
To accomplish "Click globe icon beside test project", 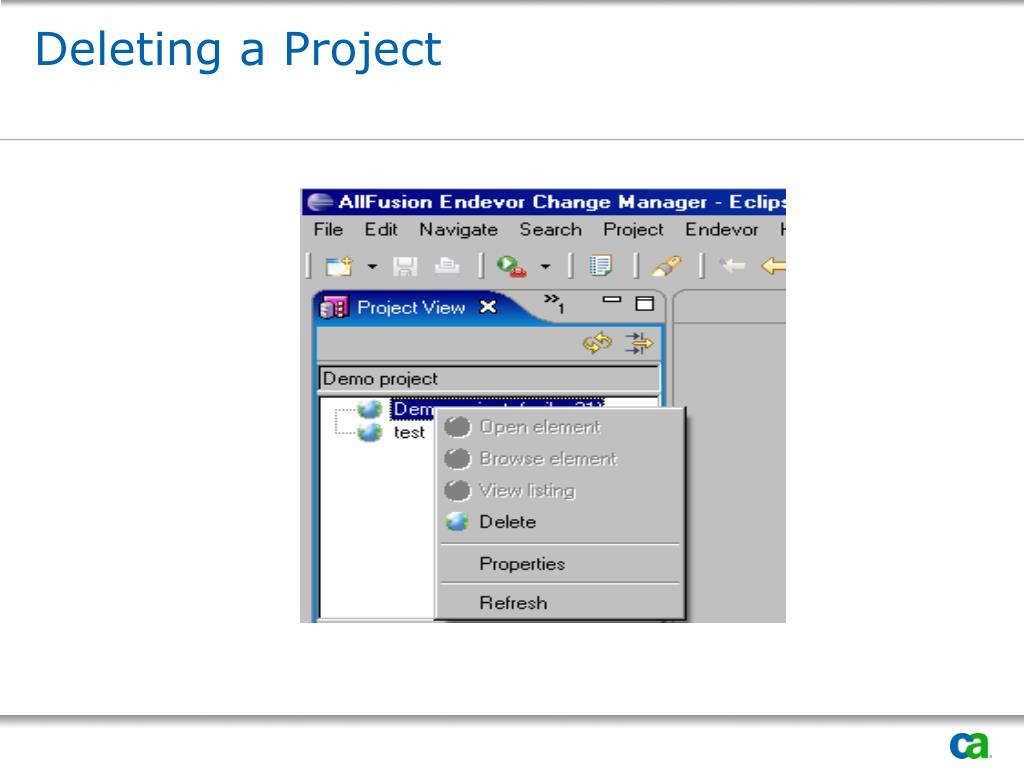I will 370,432.
